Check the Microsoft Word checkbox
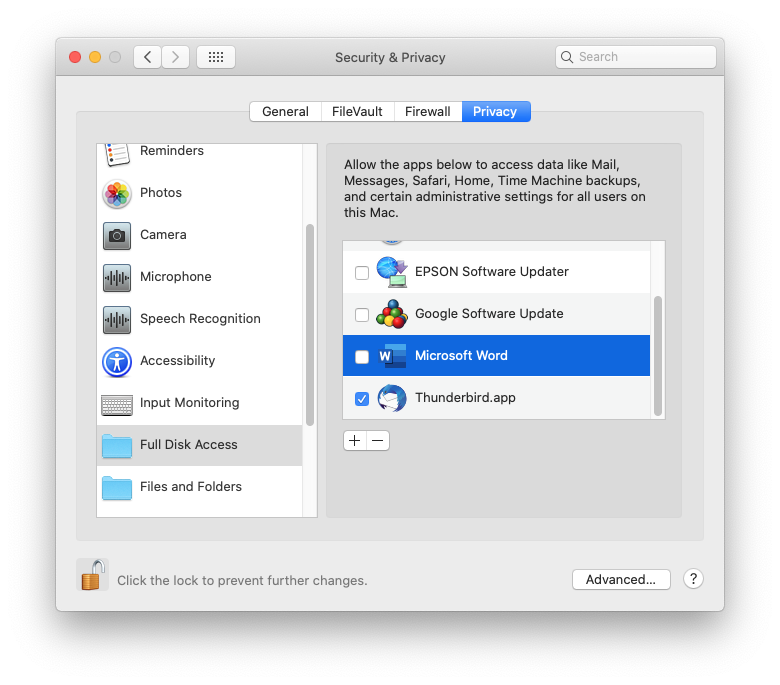The width and height of the screenshot is (780, 685). coord(362,357)
